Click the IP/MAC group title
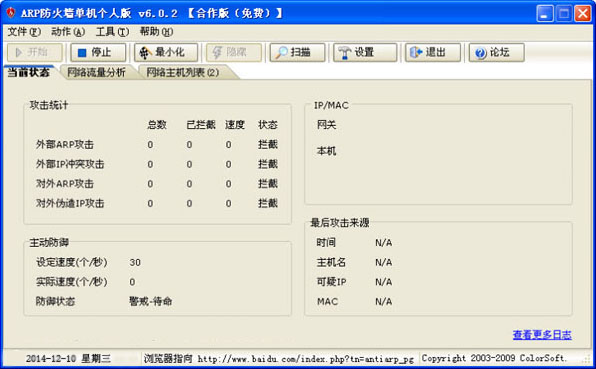The image size is (596, 369). [331, 105]
